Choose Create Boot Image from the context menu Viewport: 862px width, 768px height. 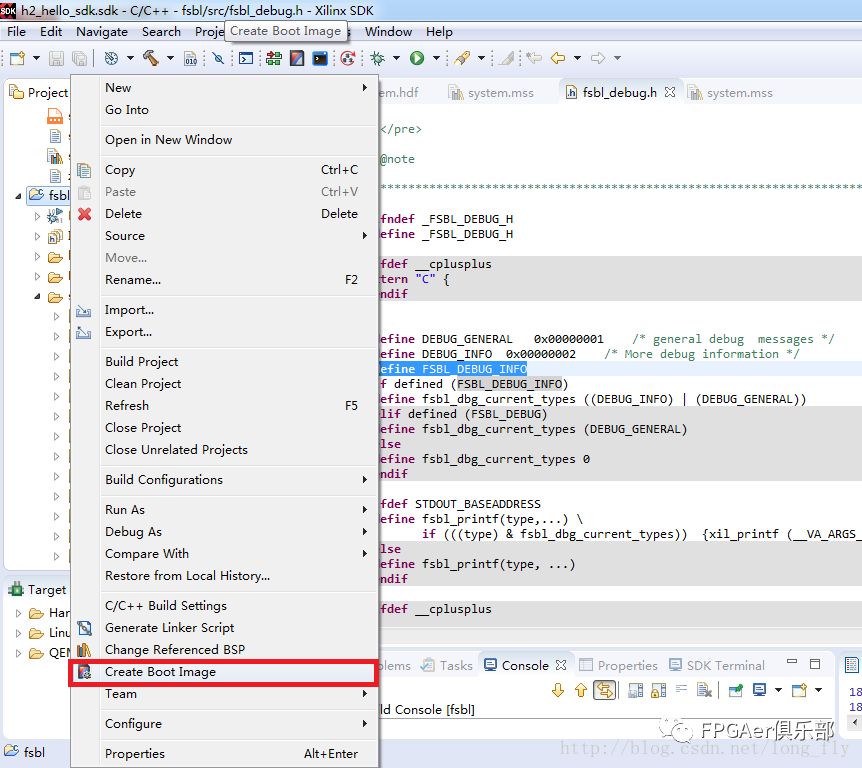click(160, 672)
